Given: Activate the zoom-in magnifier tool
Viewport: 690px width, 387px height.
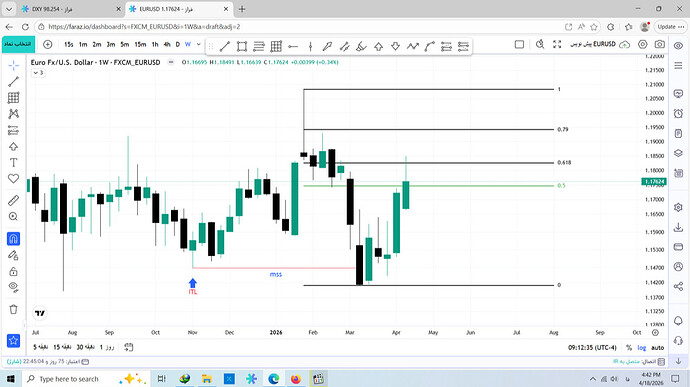Looking at the screenshot, I should [x=14, y=217].
